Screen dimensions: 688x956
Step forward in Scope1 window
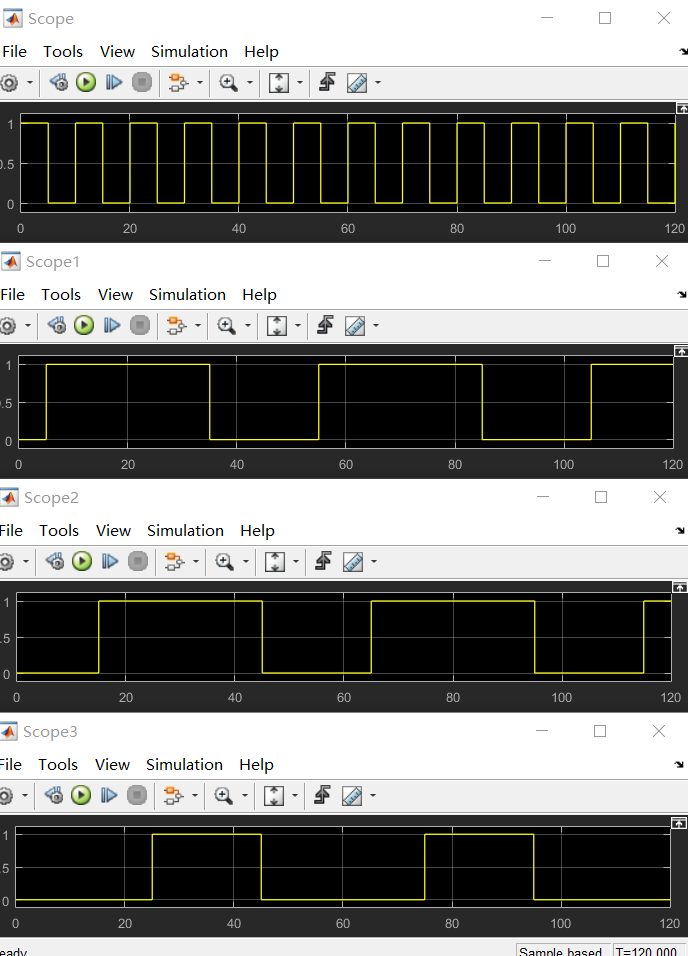[x=112, y=325]
